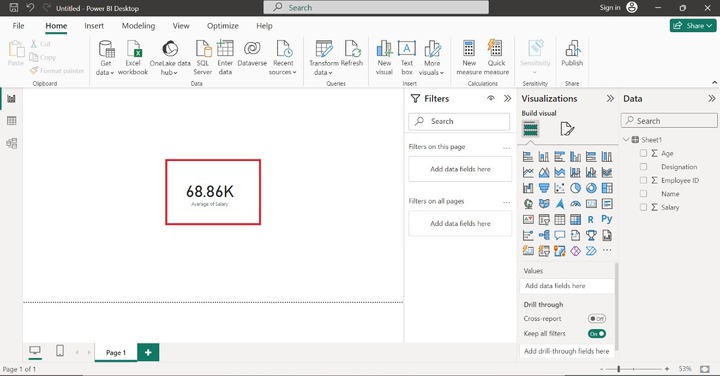Open Model view in left sidebar
The image size is (720, 376).
pos(12,143)
